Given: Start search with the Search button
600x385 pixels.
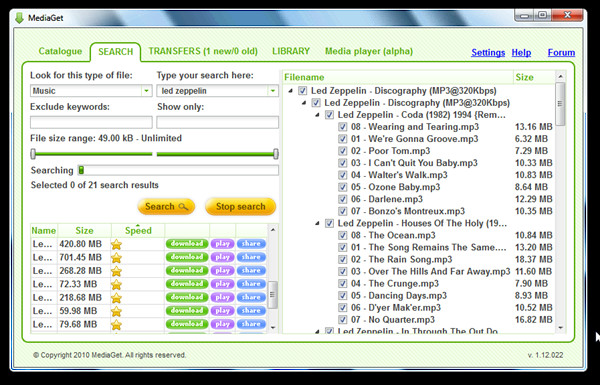Looking at the screenshot, I should [x=166, y=207].
